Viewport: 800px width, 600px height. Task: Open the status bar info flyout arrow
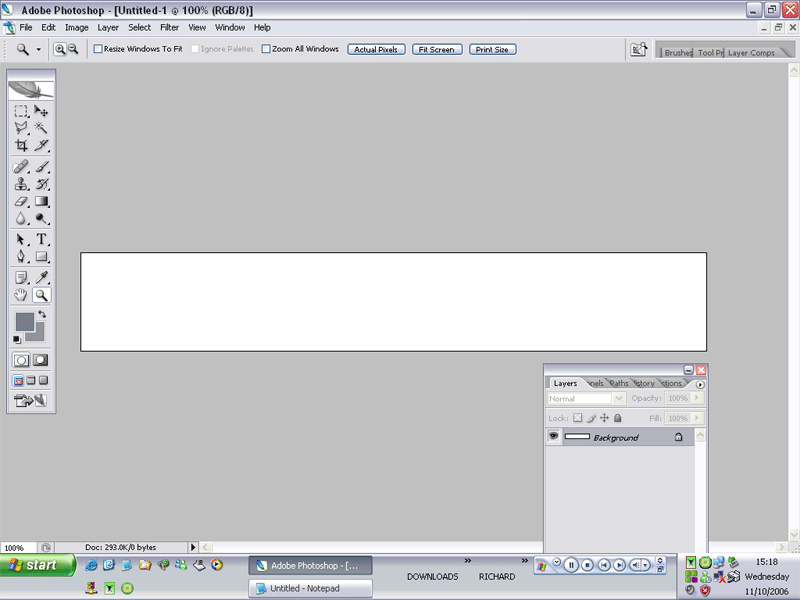(x=193, y=547)
